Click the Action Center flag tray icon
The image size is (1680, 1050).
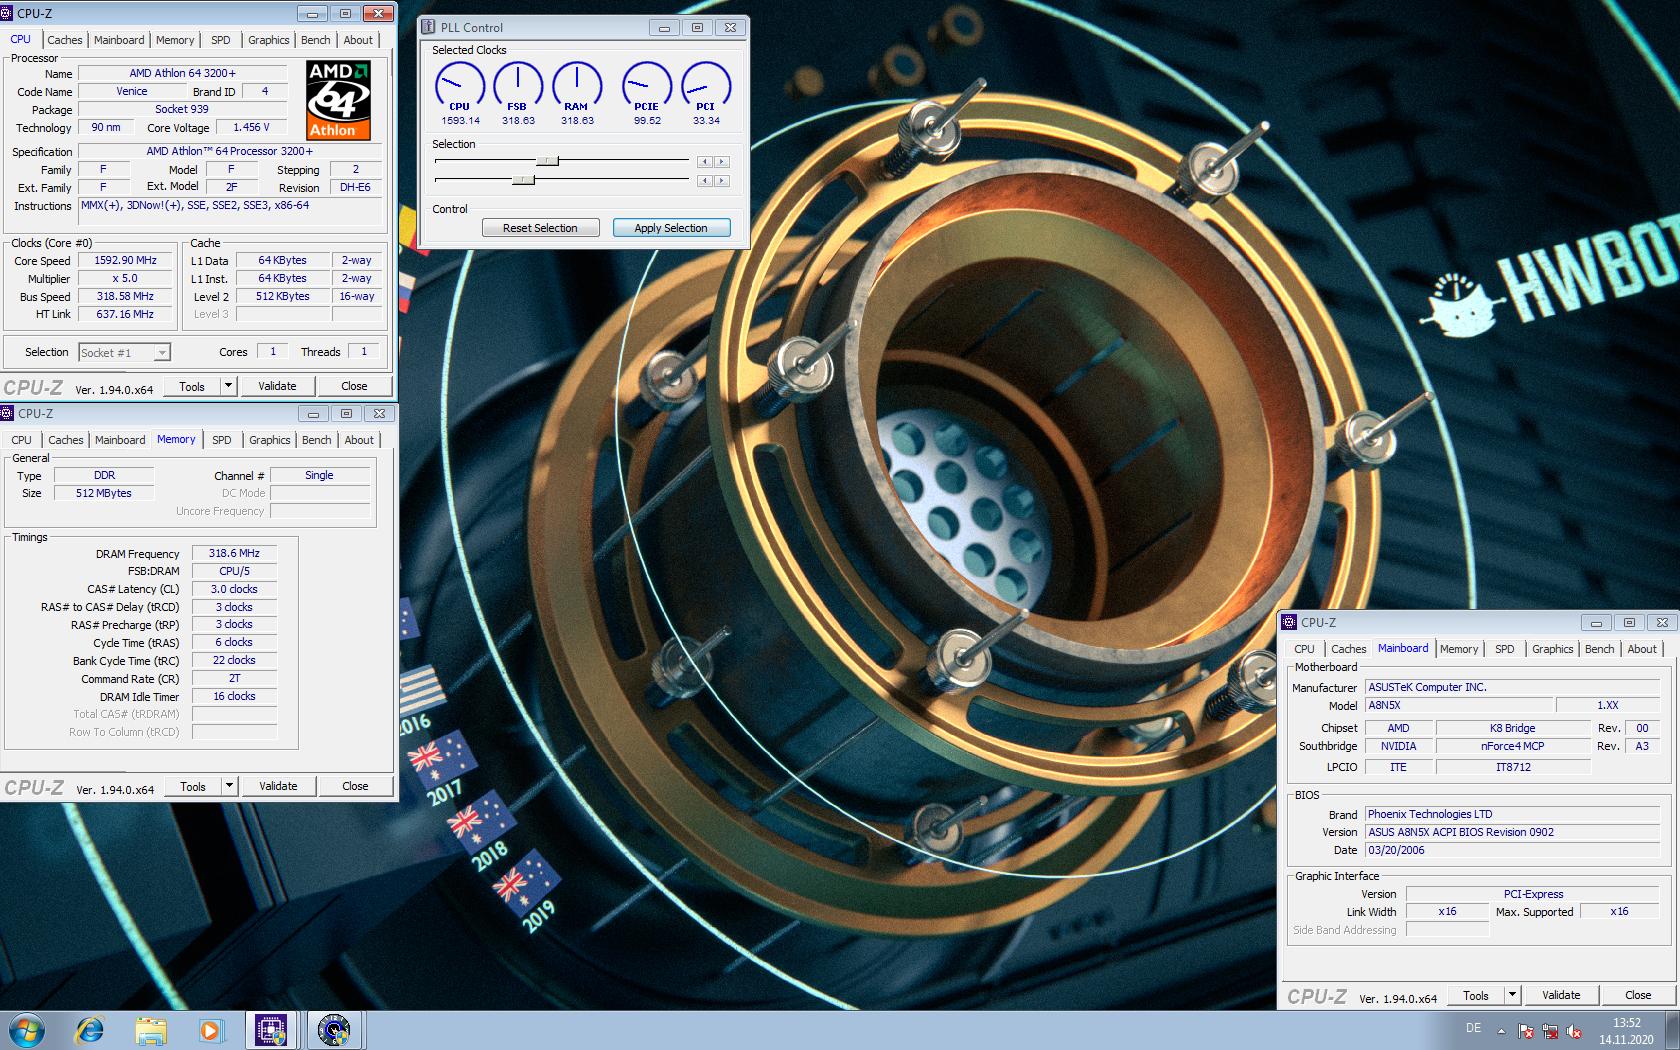[x=1526, y=1031]
